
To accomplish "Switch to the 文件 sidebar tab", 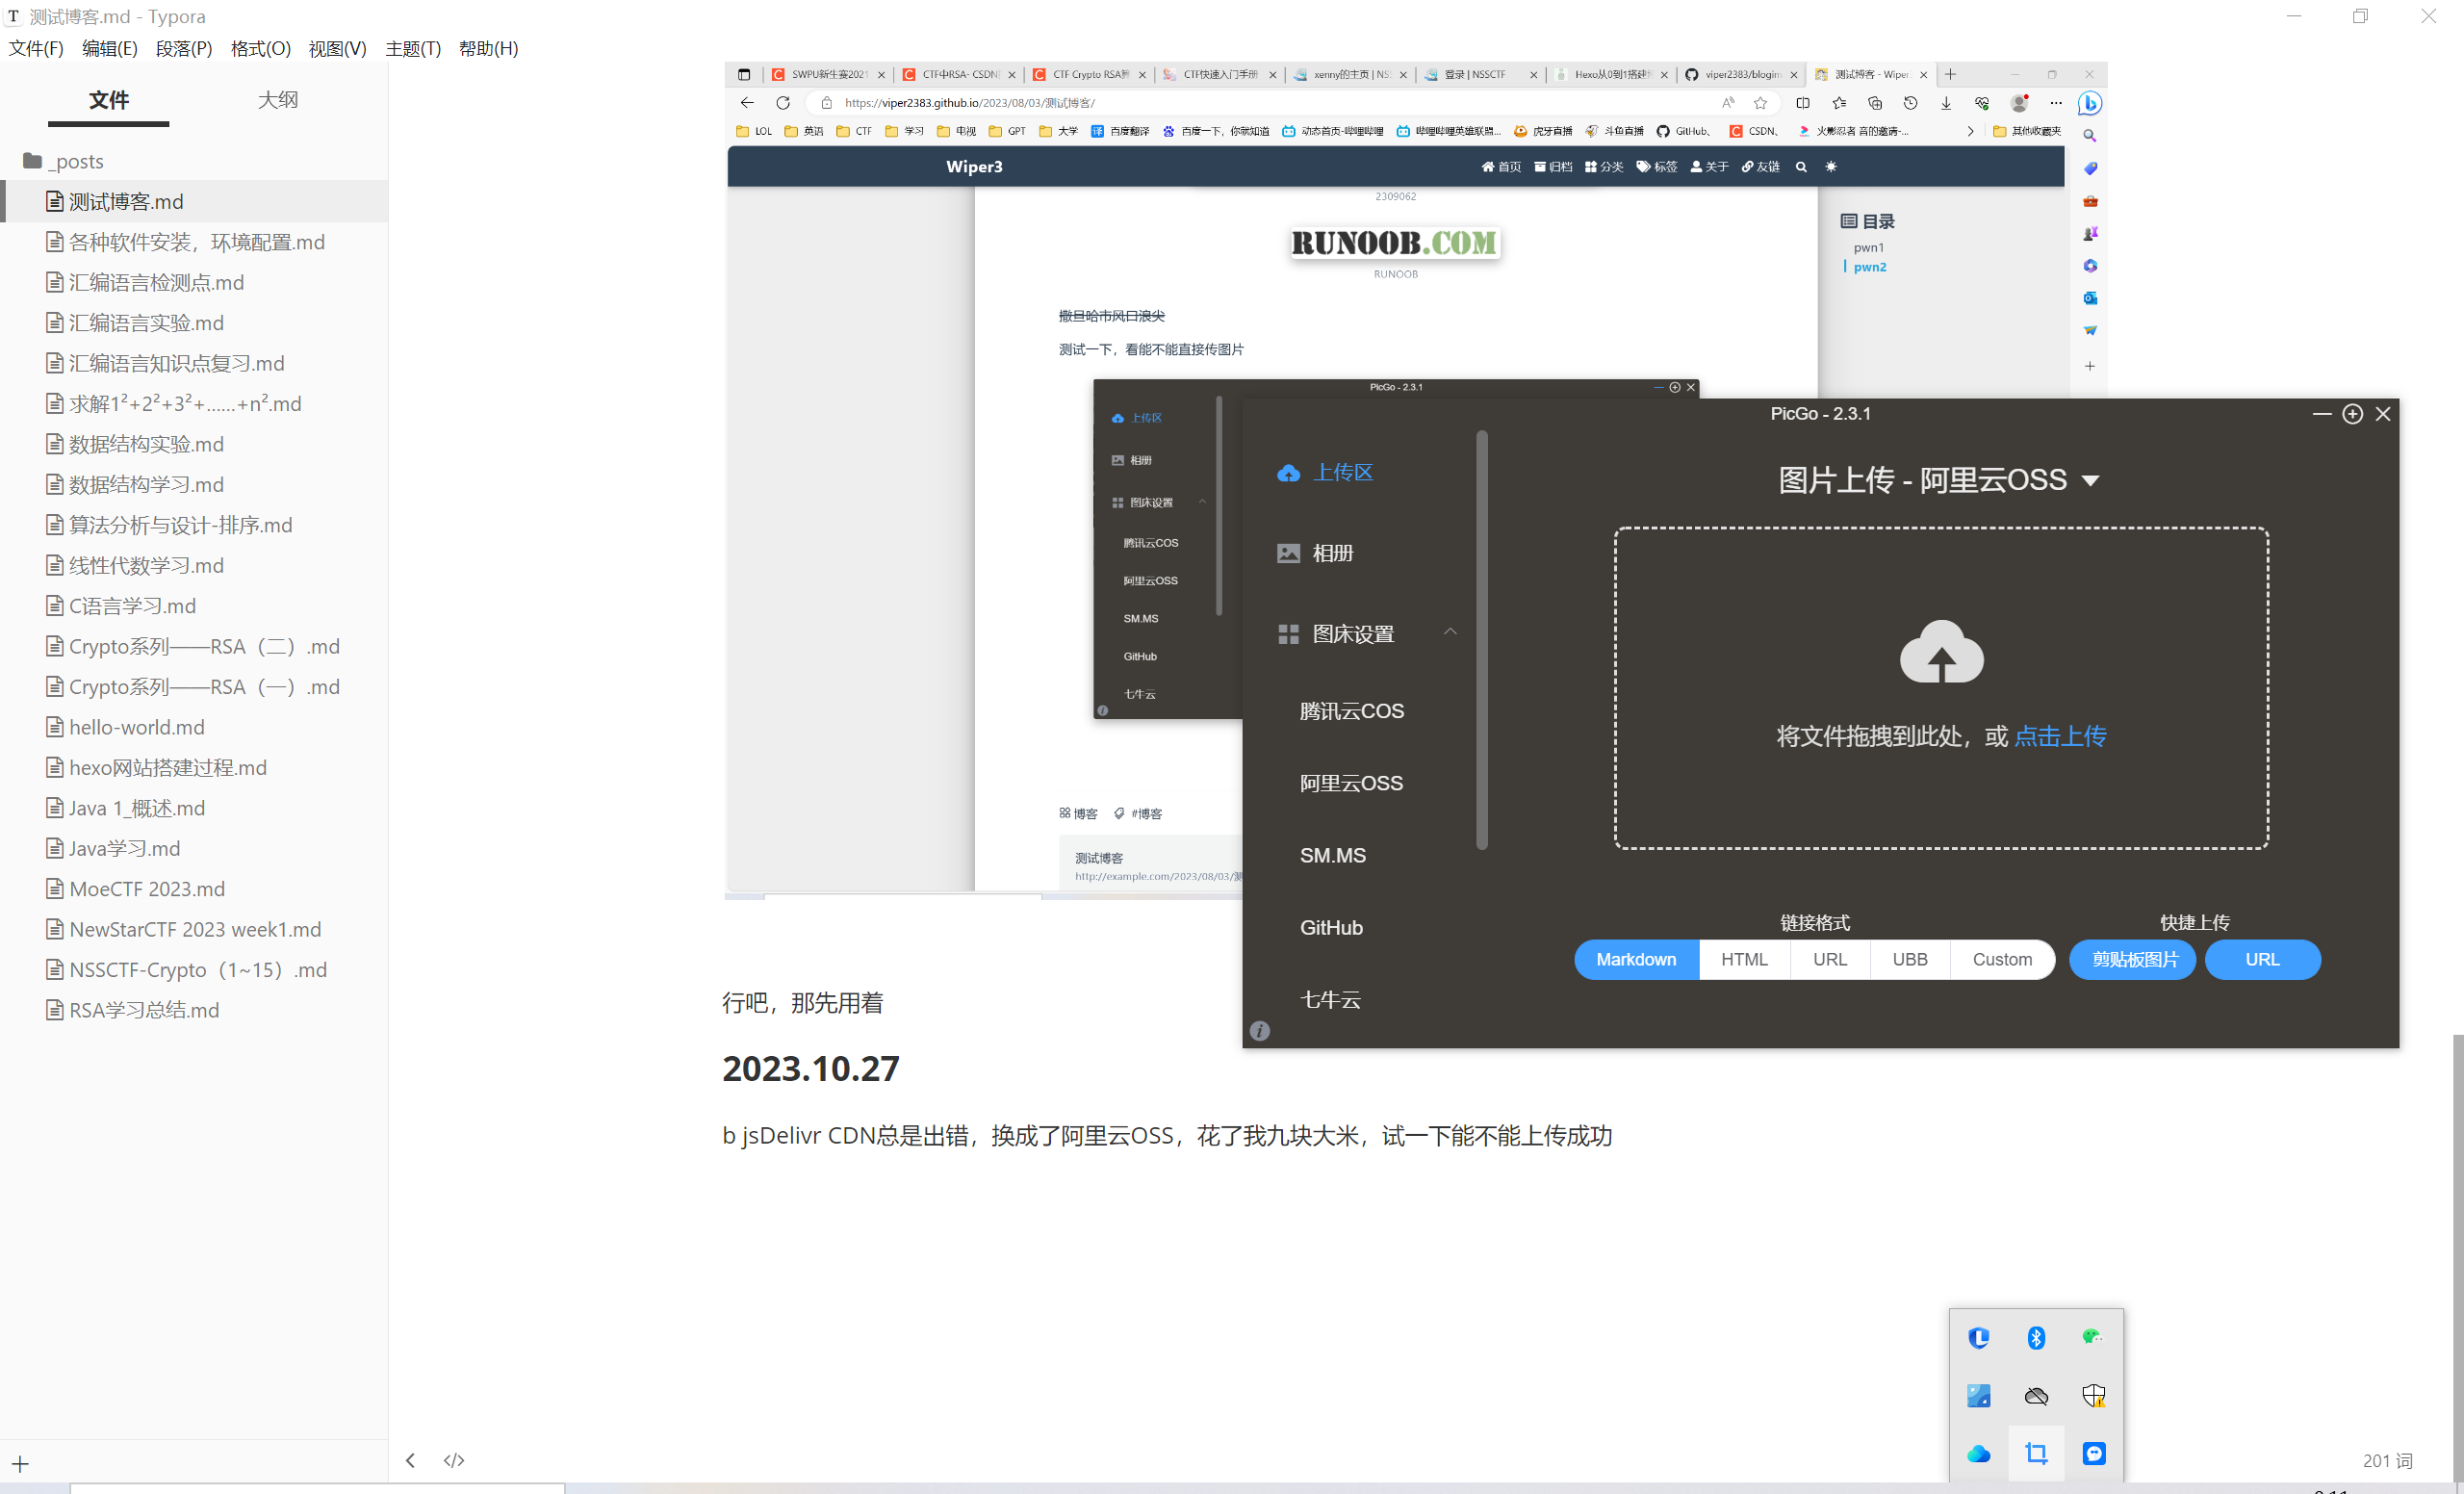I will (x=108, y=99).
